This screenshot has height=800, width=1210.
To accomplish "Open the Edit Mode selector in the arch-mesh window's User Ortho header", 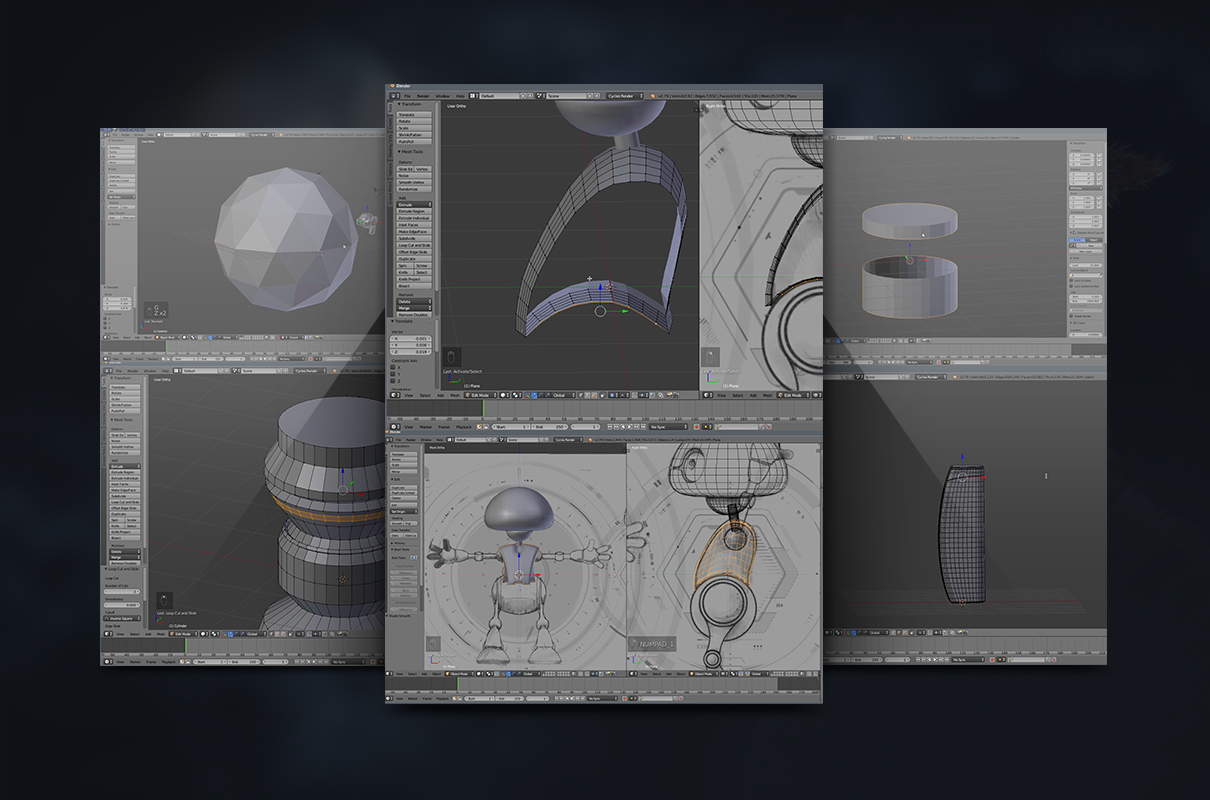I will point(481,395).
